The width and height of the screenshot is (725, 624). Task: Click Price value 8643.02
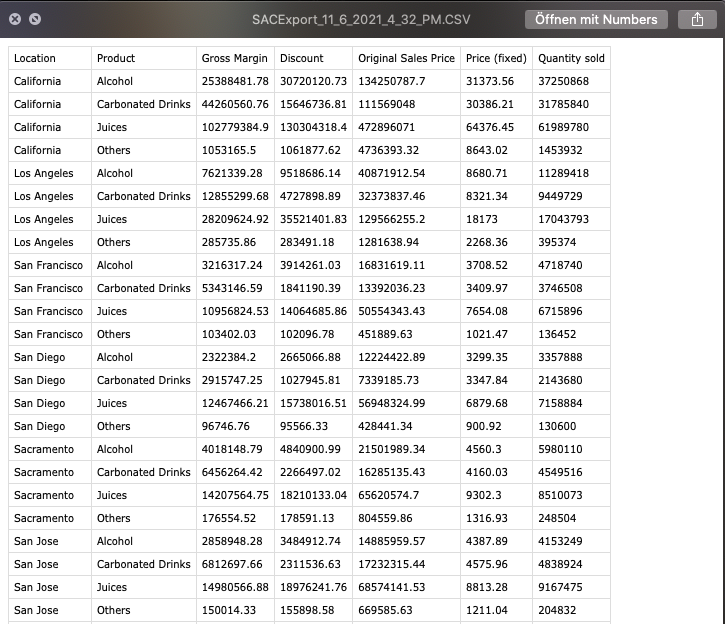click(486, 150)
